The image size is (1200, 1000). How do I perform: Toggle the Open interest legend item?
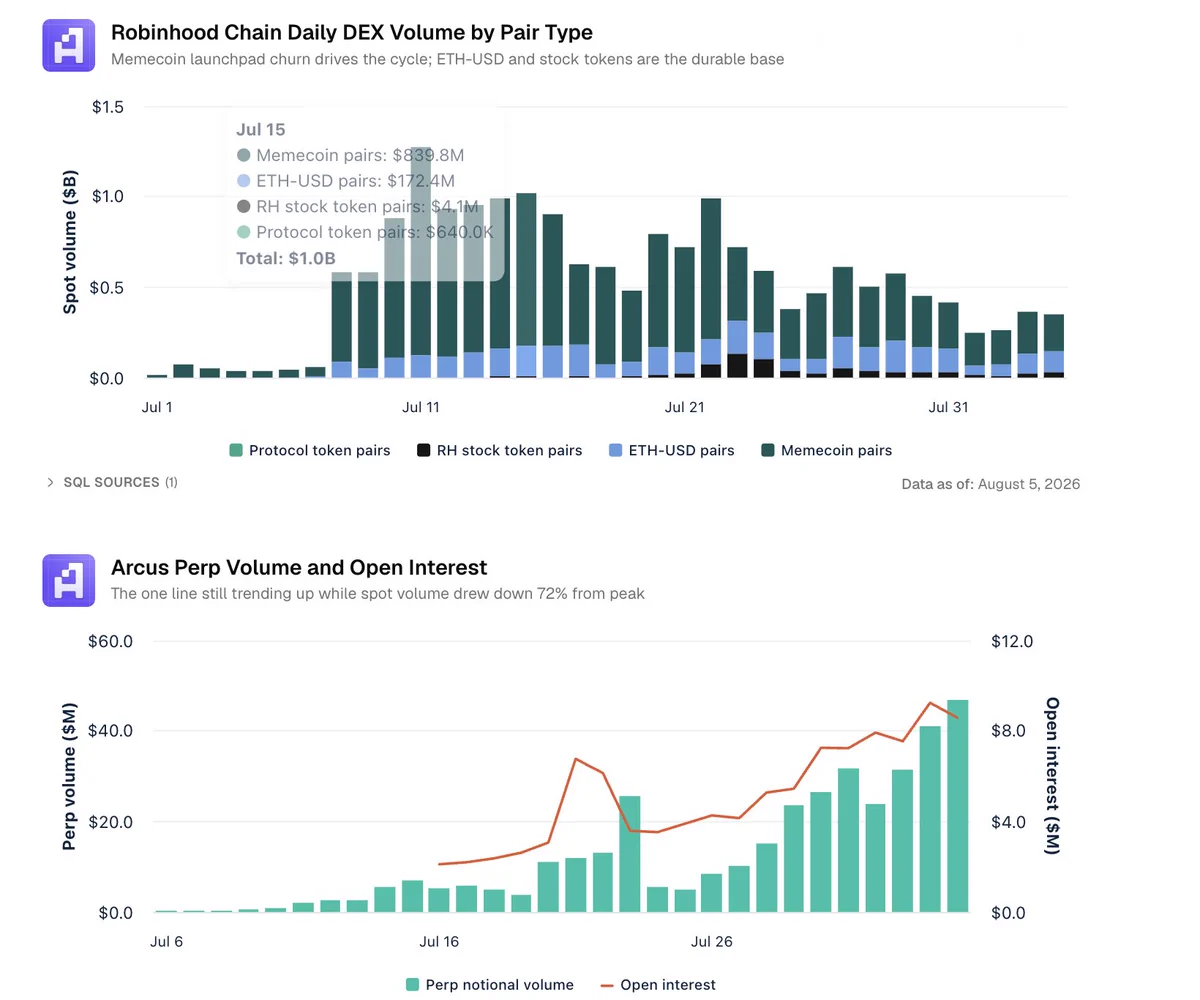[x=658, y=985]
